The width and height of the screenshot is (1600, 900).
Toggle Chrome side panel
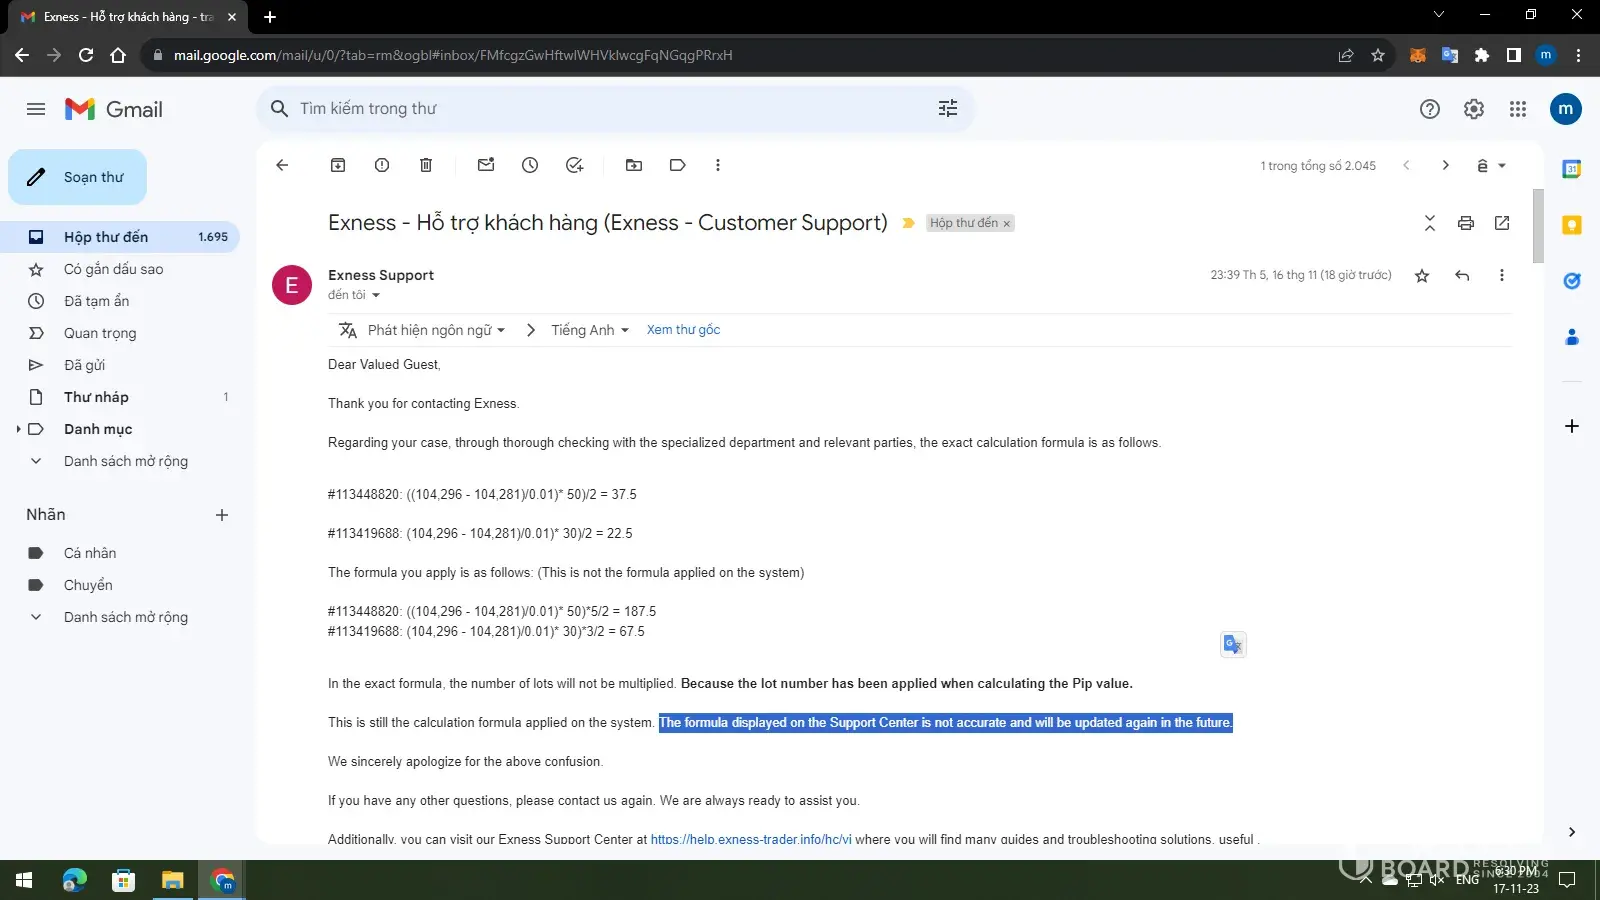1514,55
